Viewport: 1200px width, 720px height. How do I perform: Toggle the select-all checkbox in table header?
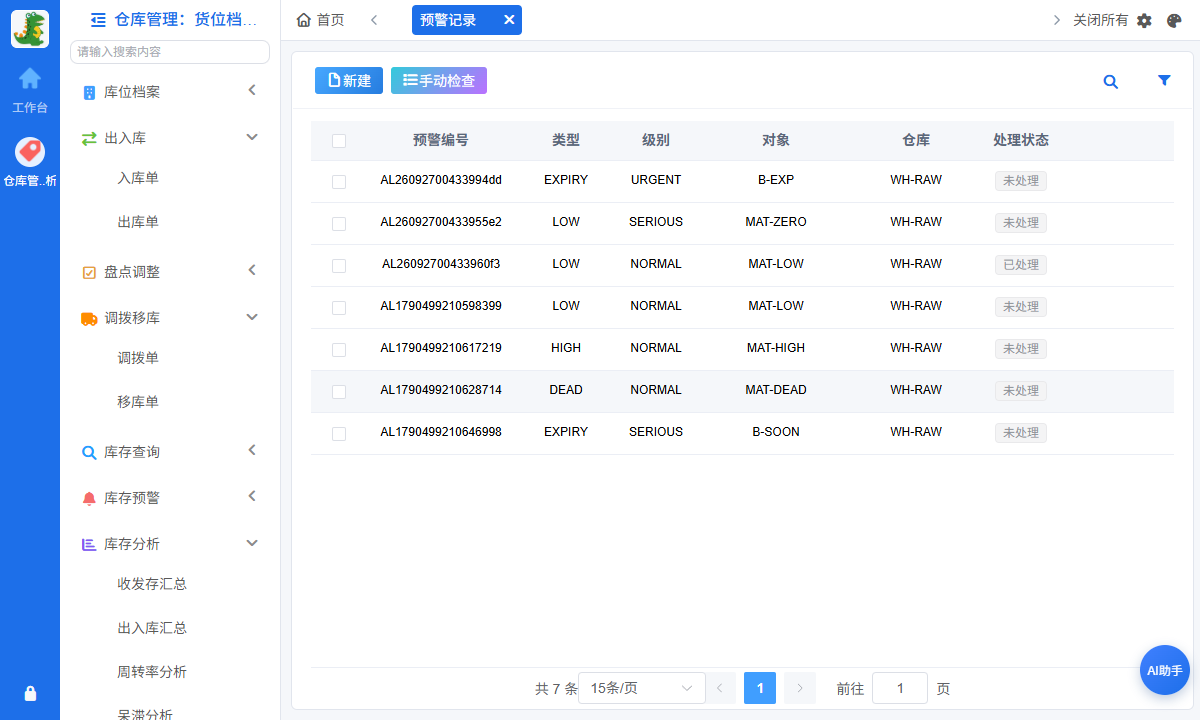(339, 141)
